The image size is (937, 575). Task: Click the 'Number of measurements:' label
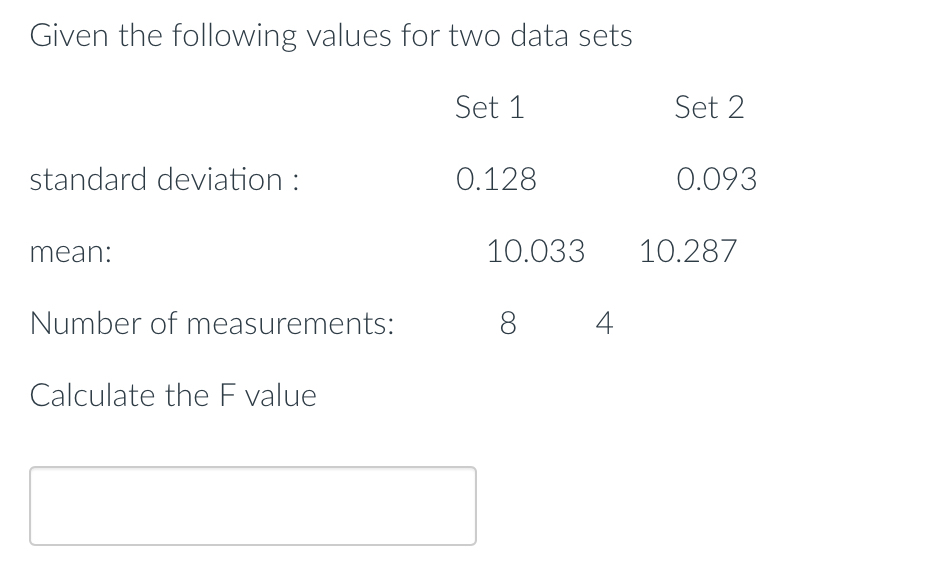212,324
